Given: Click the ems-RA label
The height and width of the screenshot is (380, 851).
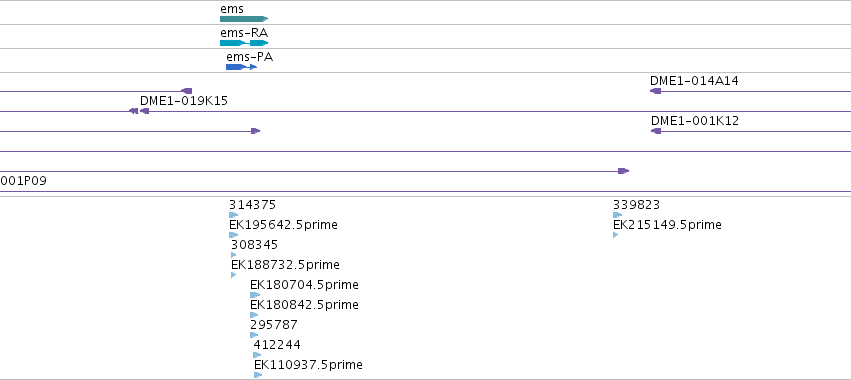Looking at the screenshot, I should 244,33.
